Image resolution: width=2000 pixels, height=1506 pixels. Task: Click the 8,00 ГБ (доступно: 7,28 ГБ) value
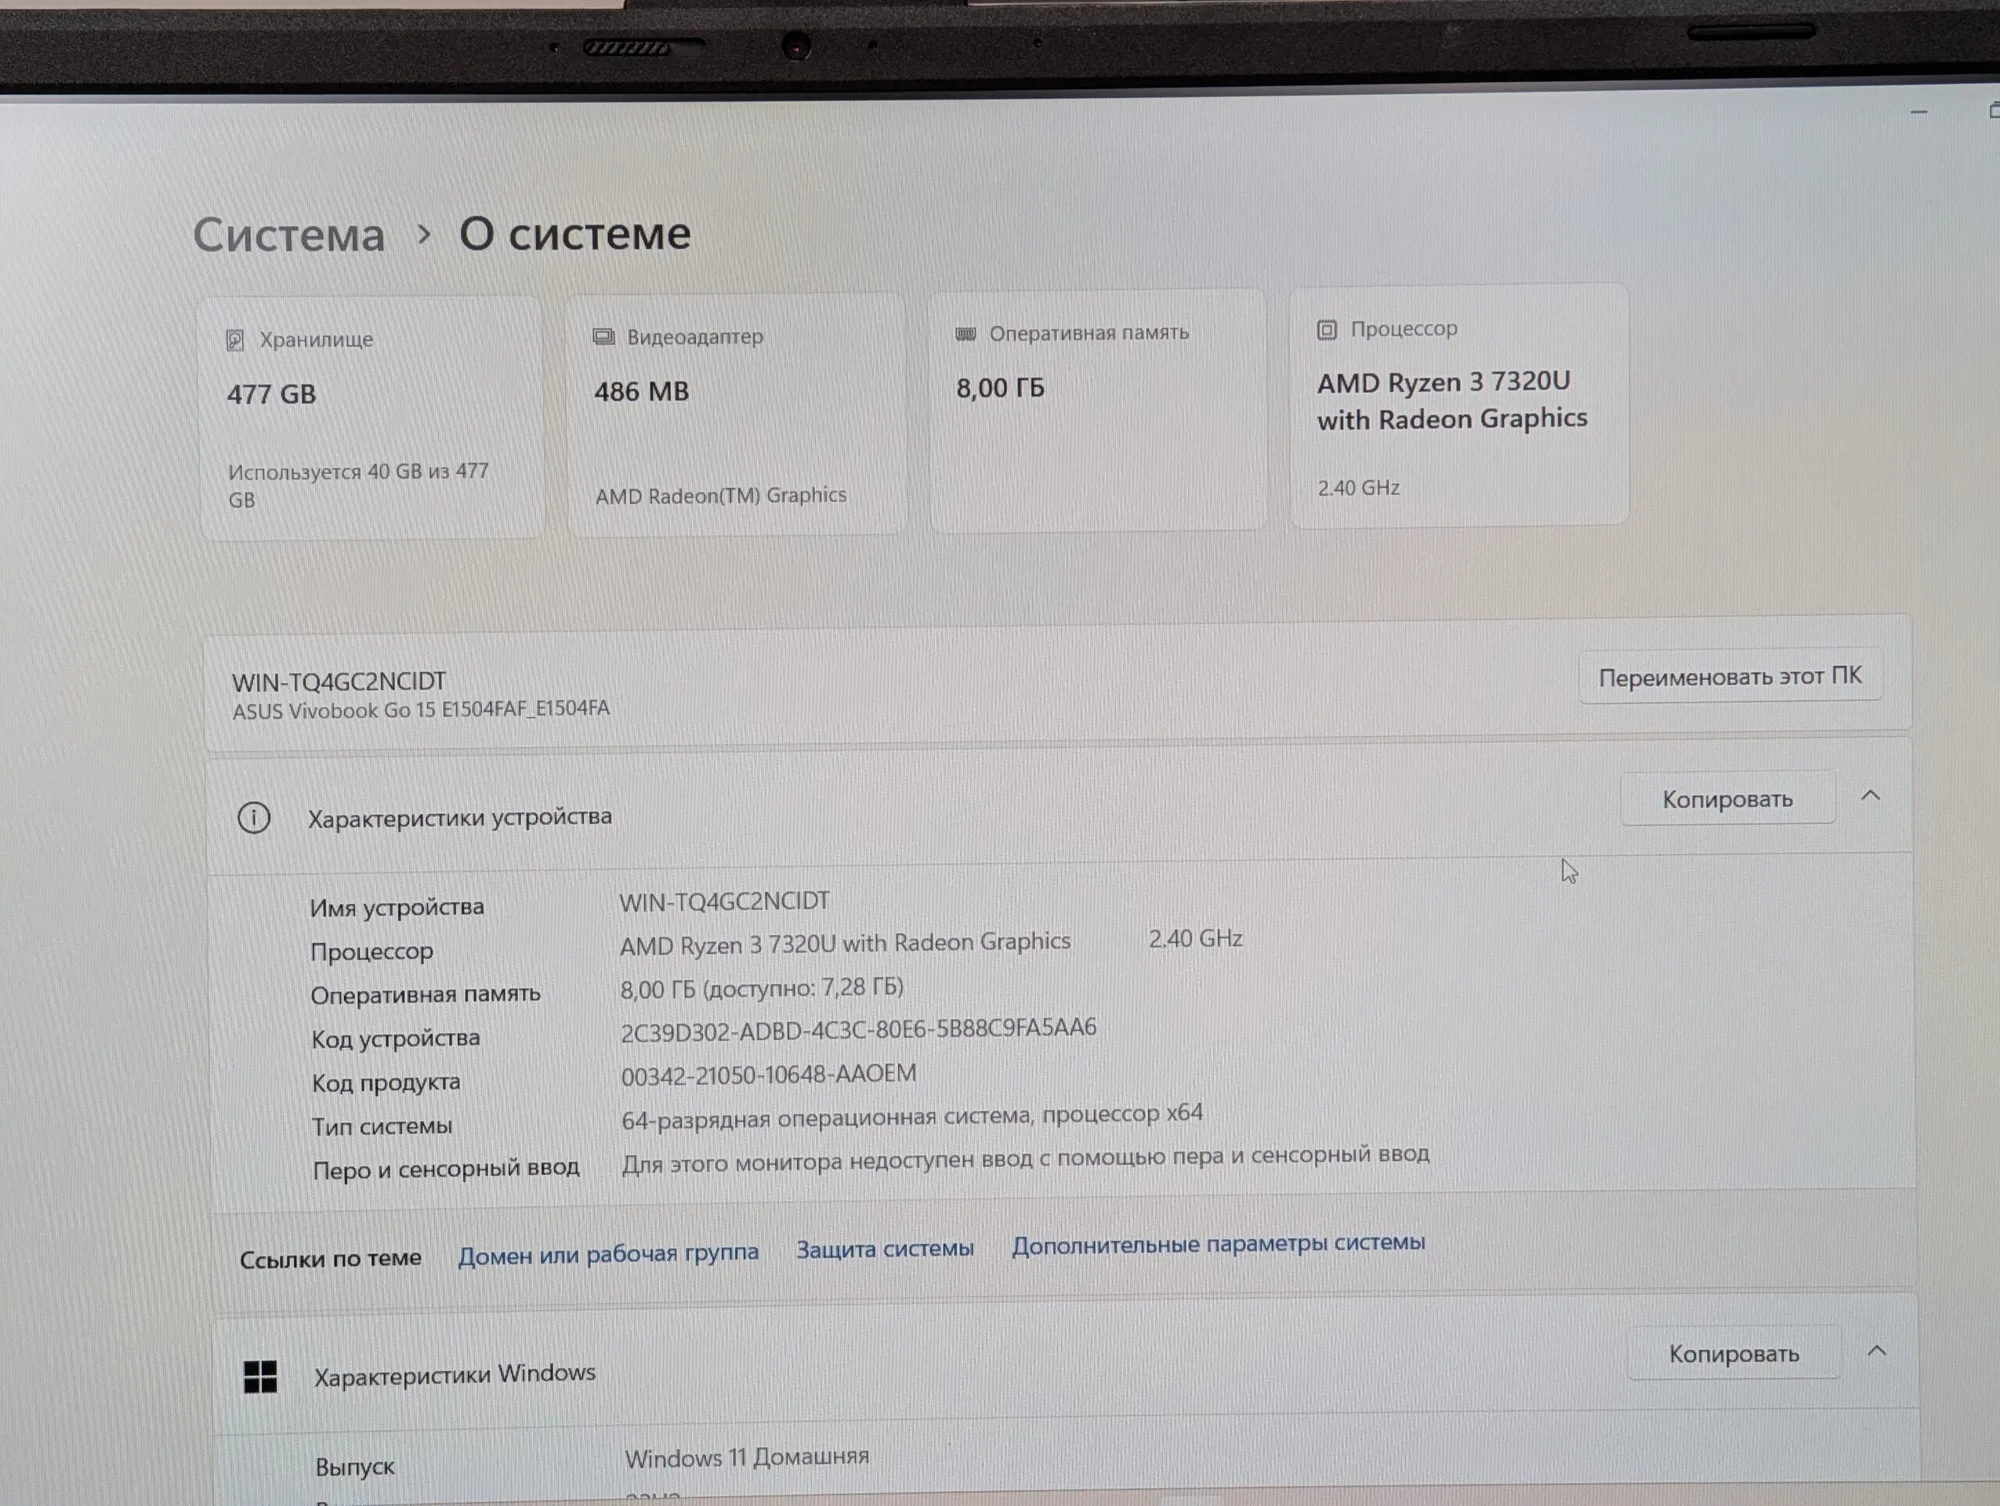click(x=761, y=989)
